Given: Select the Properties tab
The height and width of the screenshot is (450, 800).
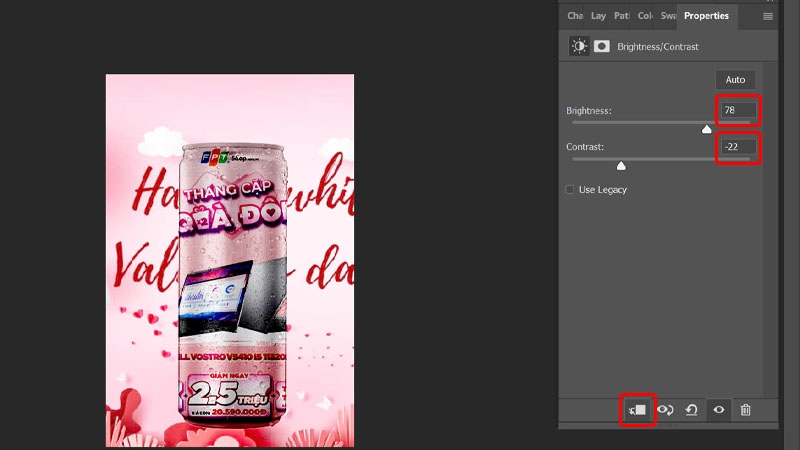Looking at the screenshot, I should [x=707, y=16].
